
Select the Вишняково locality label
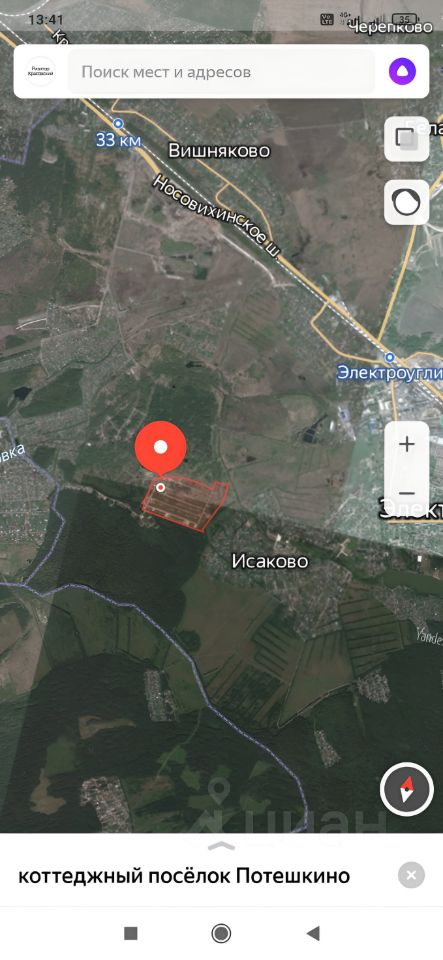pyautogui.click(x=219, y=151)
